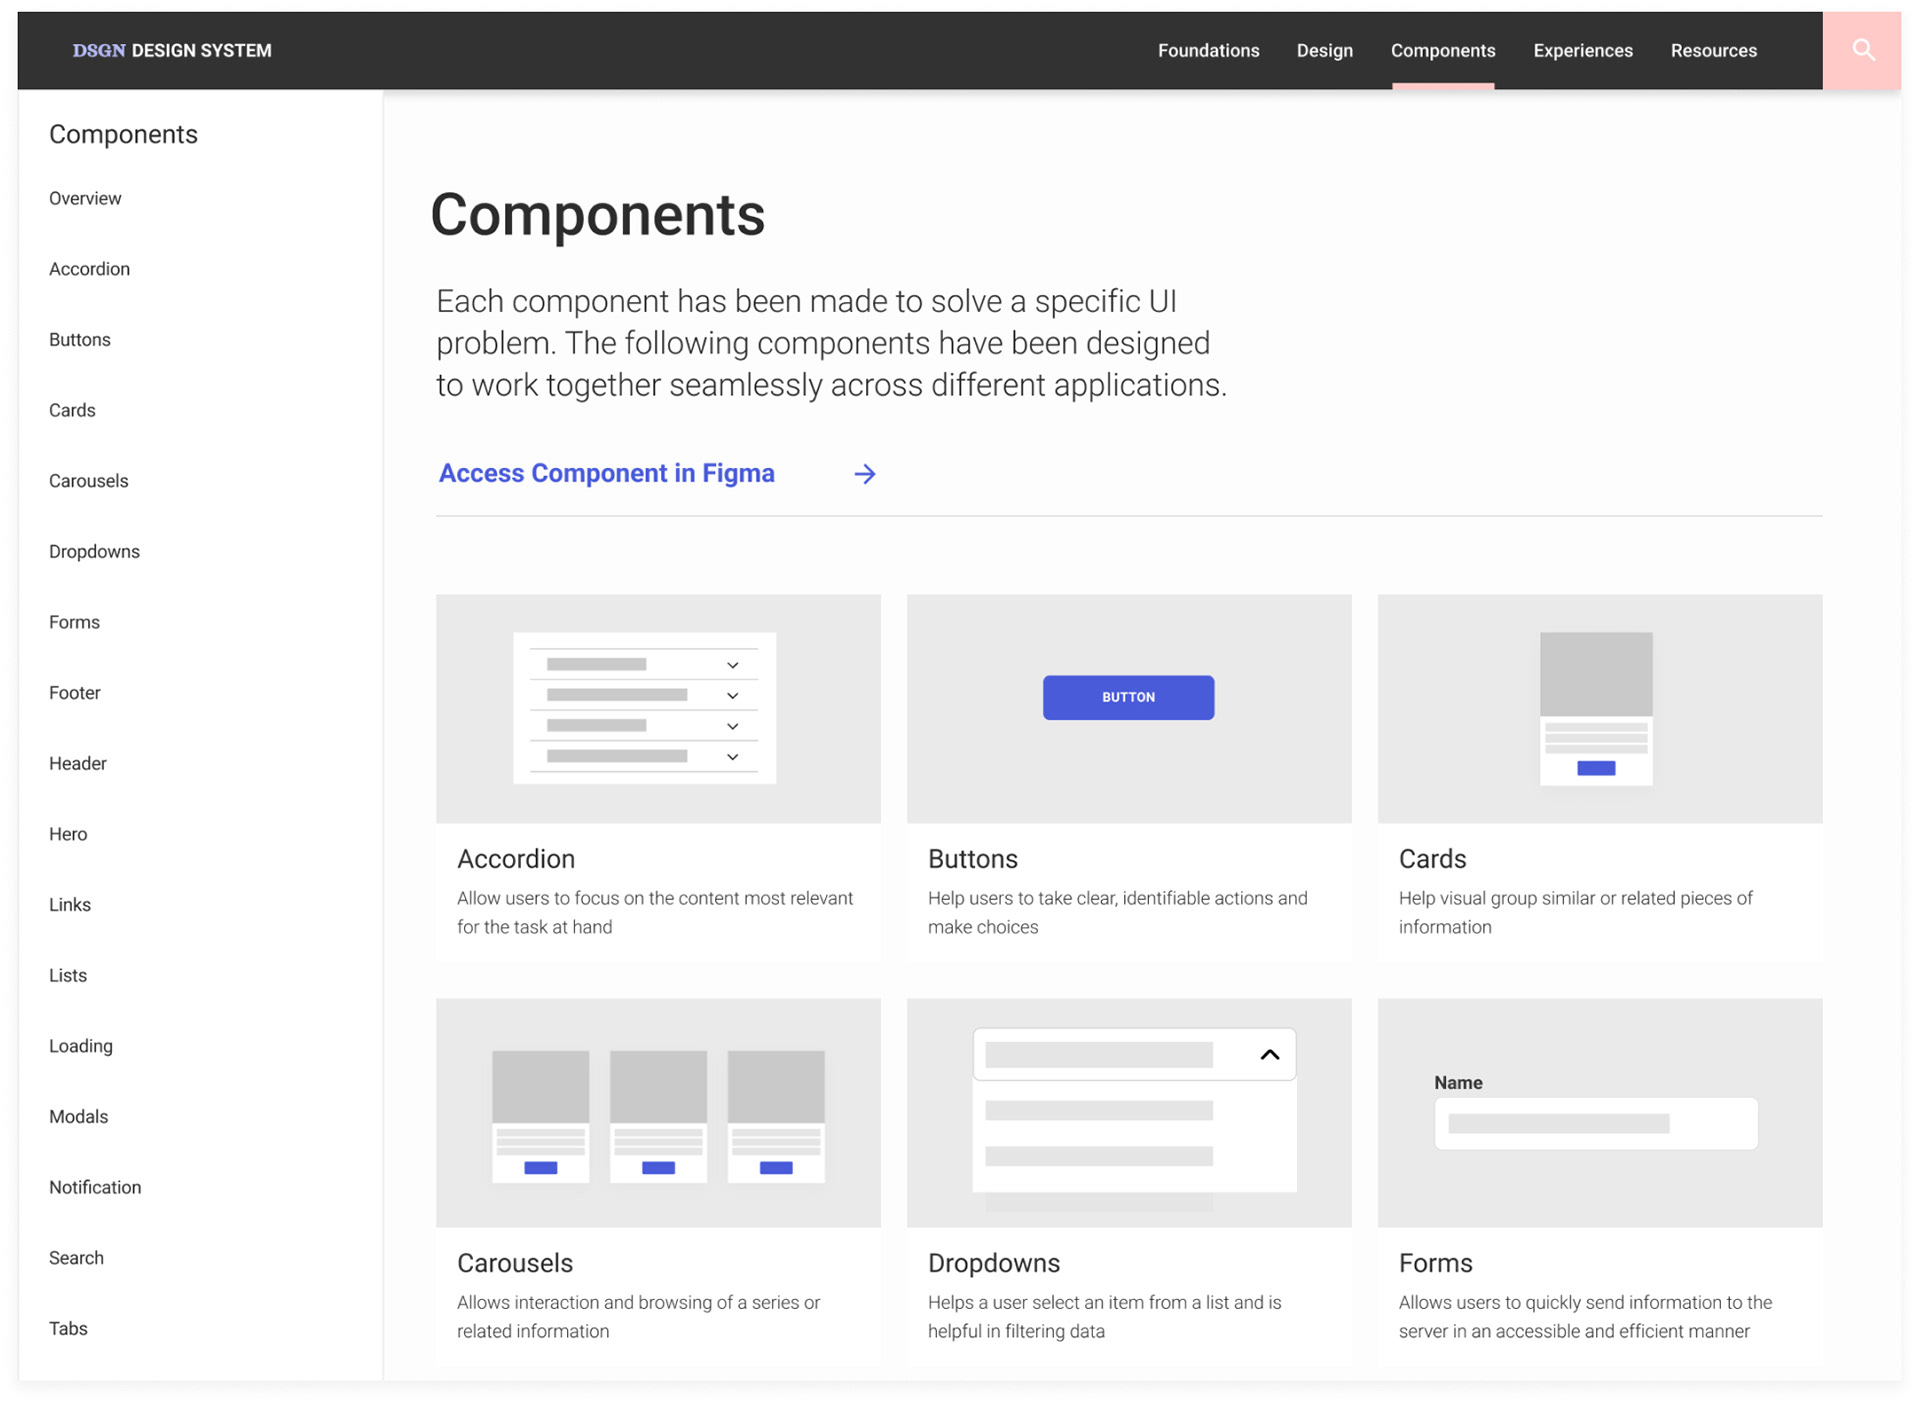Select Loading in the sidebar
Viewport: 1920px width, 1404px height.
[80, 1046]
